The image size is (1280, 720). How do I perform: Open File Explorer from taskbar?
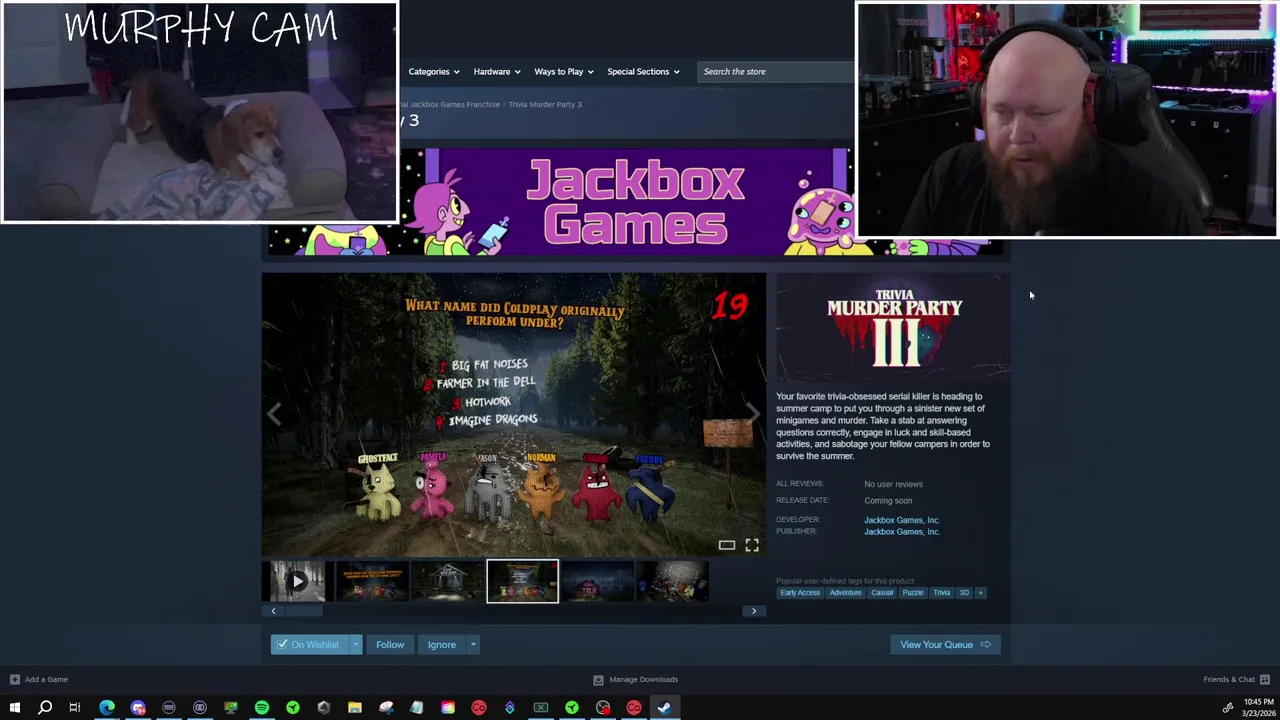(x=355, y=708)
